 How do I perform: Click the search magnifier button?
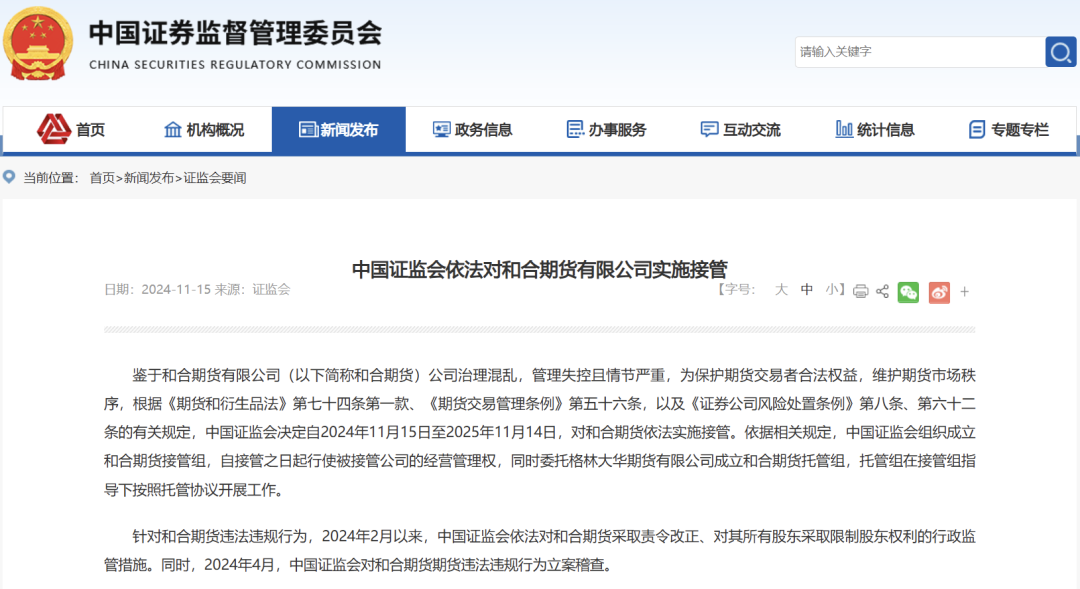pos(1060,52)
